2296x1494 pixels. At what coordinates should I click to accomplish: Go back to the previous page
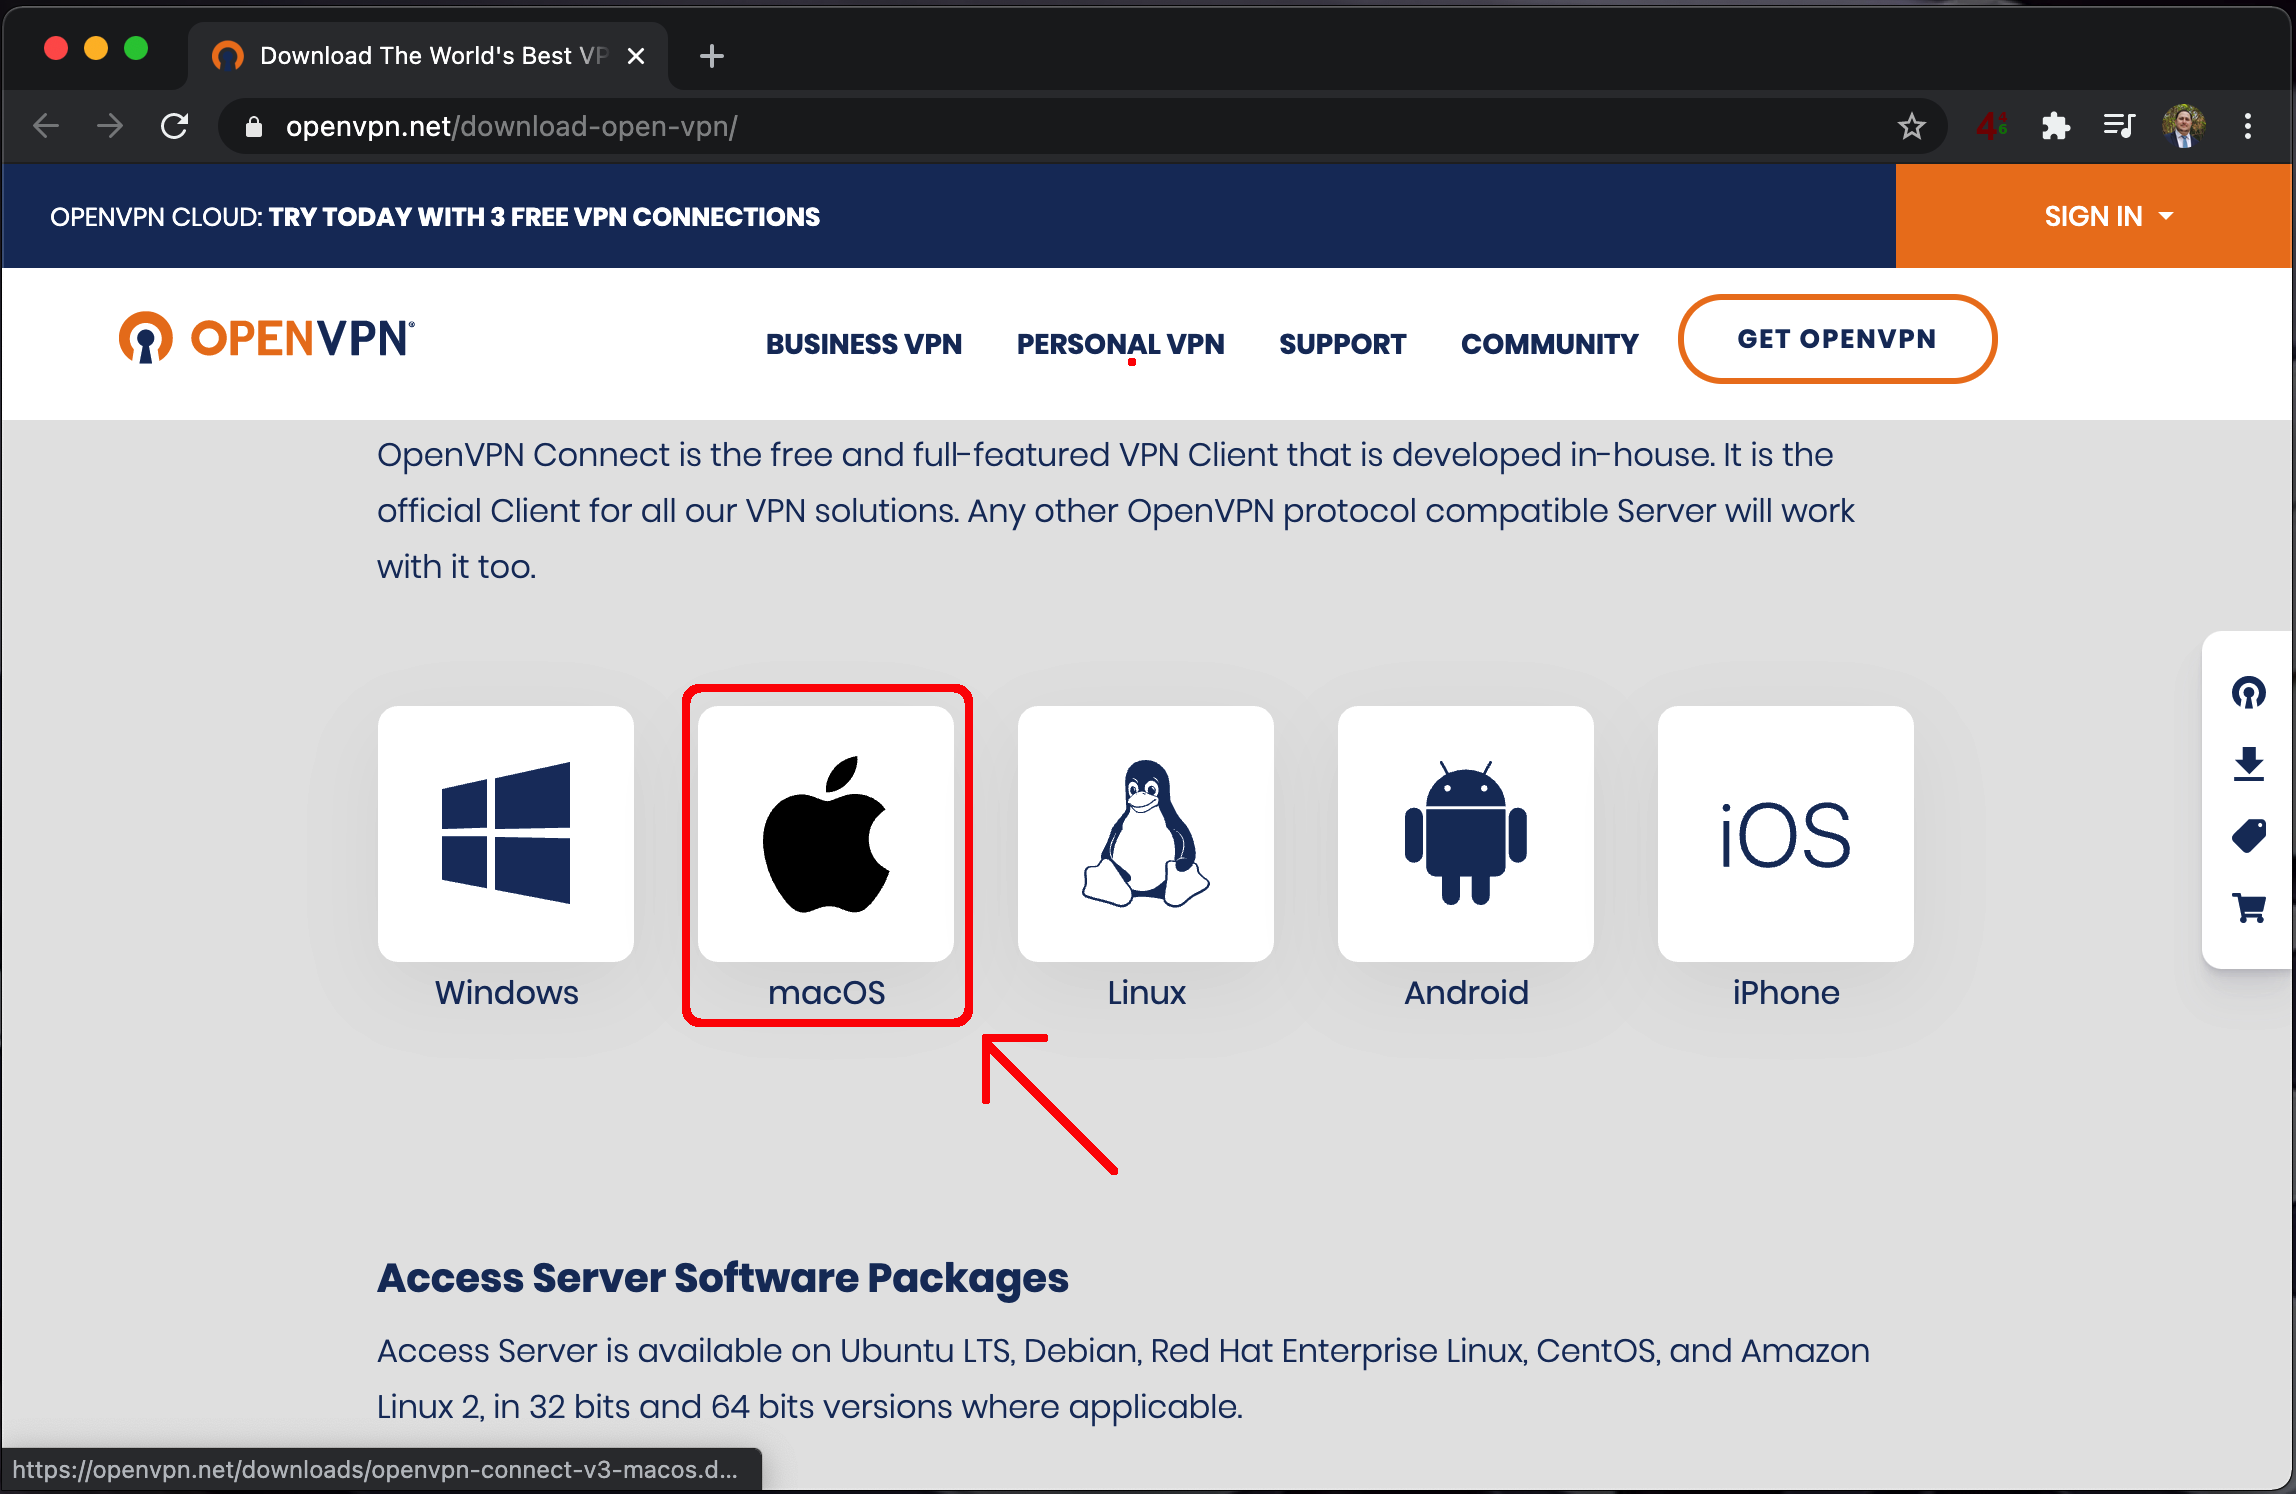click(x=47, y=126)
